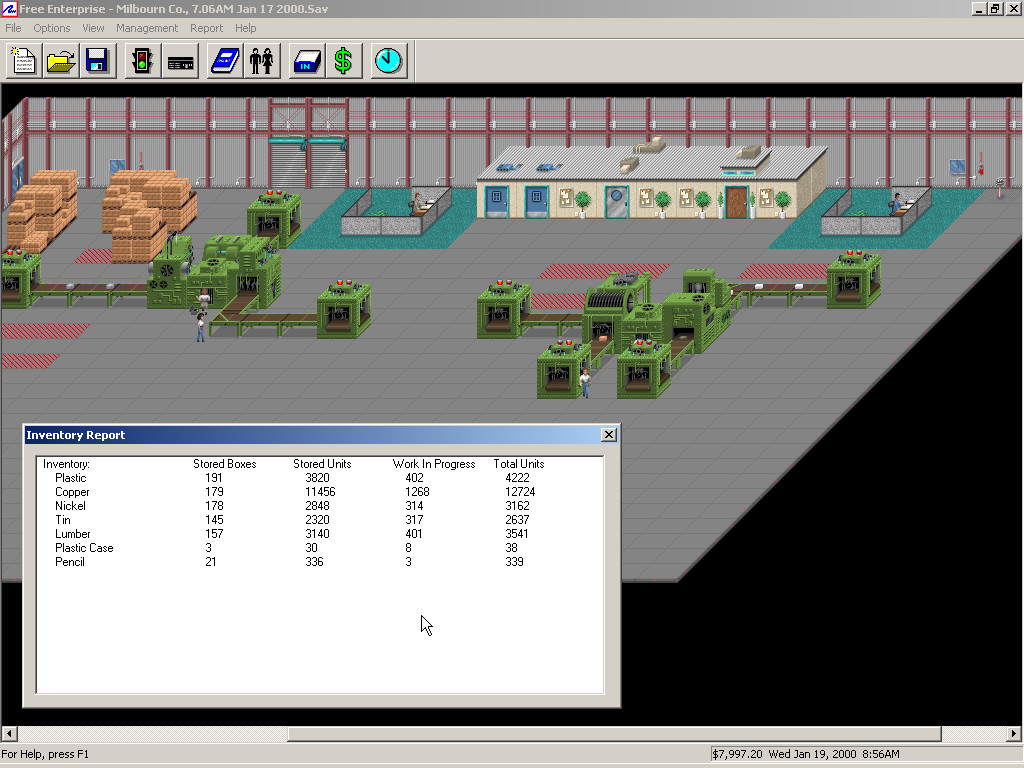This screenshot has width=1024, height=768.
Task: Click the cyan clock toolbar icon
Action: (389, 61)
